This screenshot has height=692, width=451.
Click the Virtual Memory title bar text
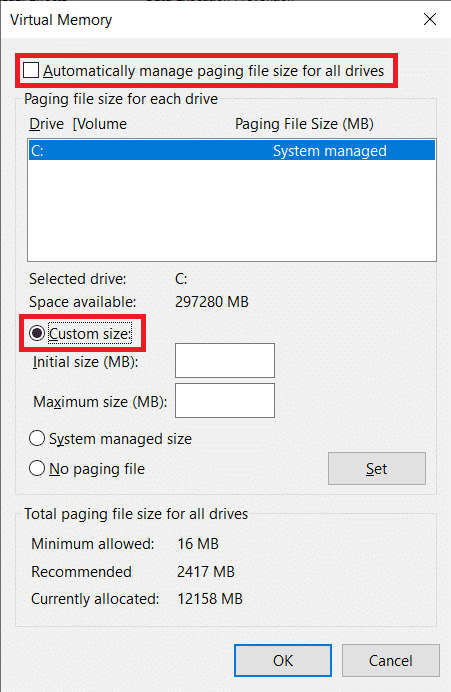click(61, 20)
